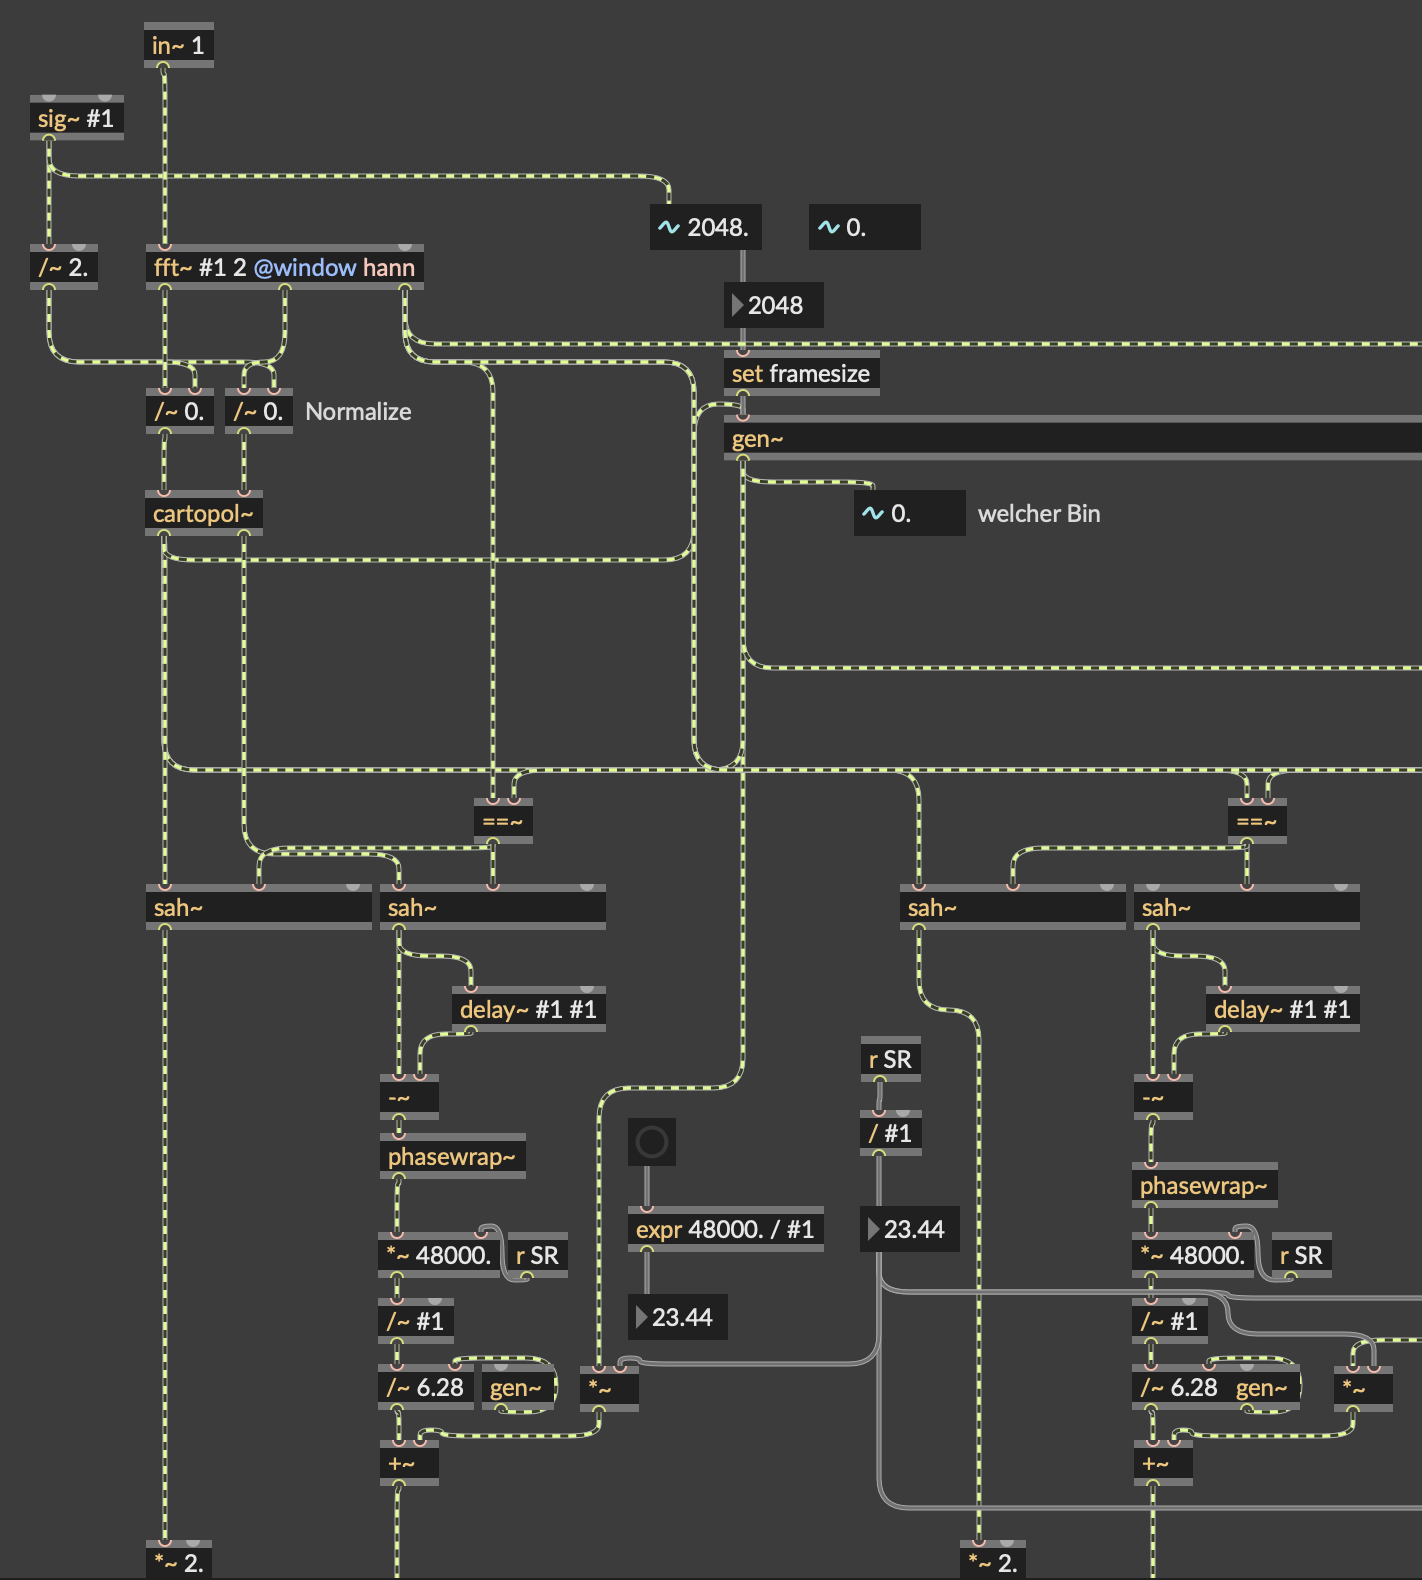Select the 'fft~ #1 2 @window hann' object
Screen dimensions: 1422x1580
284,267
